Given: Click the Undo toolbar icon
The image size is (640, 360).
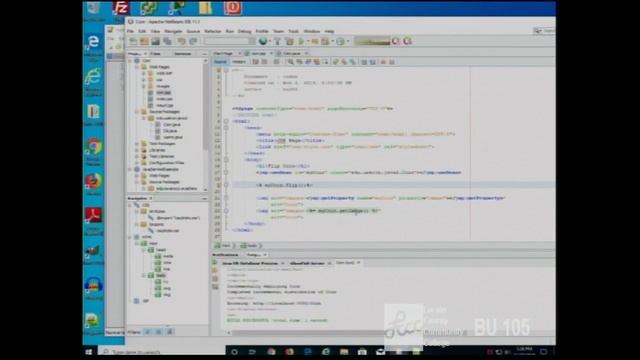Looking at the screenshot, I should pos(182,41).
